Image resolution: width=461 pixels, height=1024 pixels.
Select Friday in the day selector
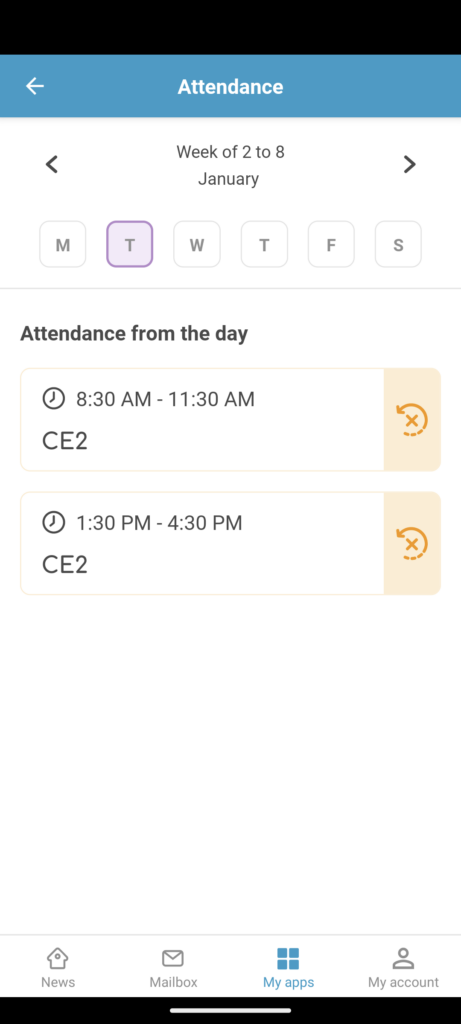pyautogui.click(x=331, y=244)
